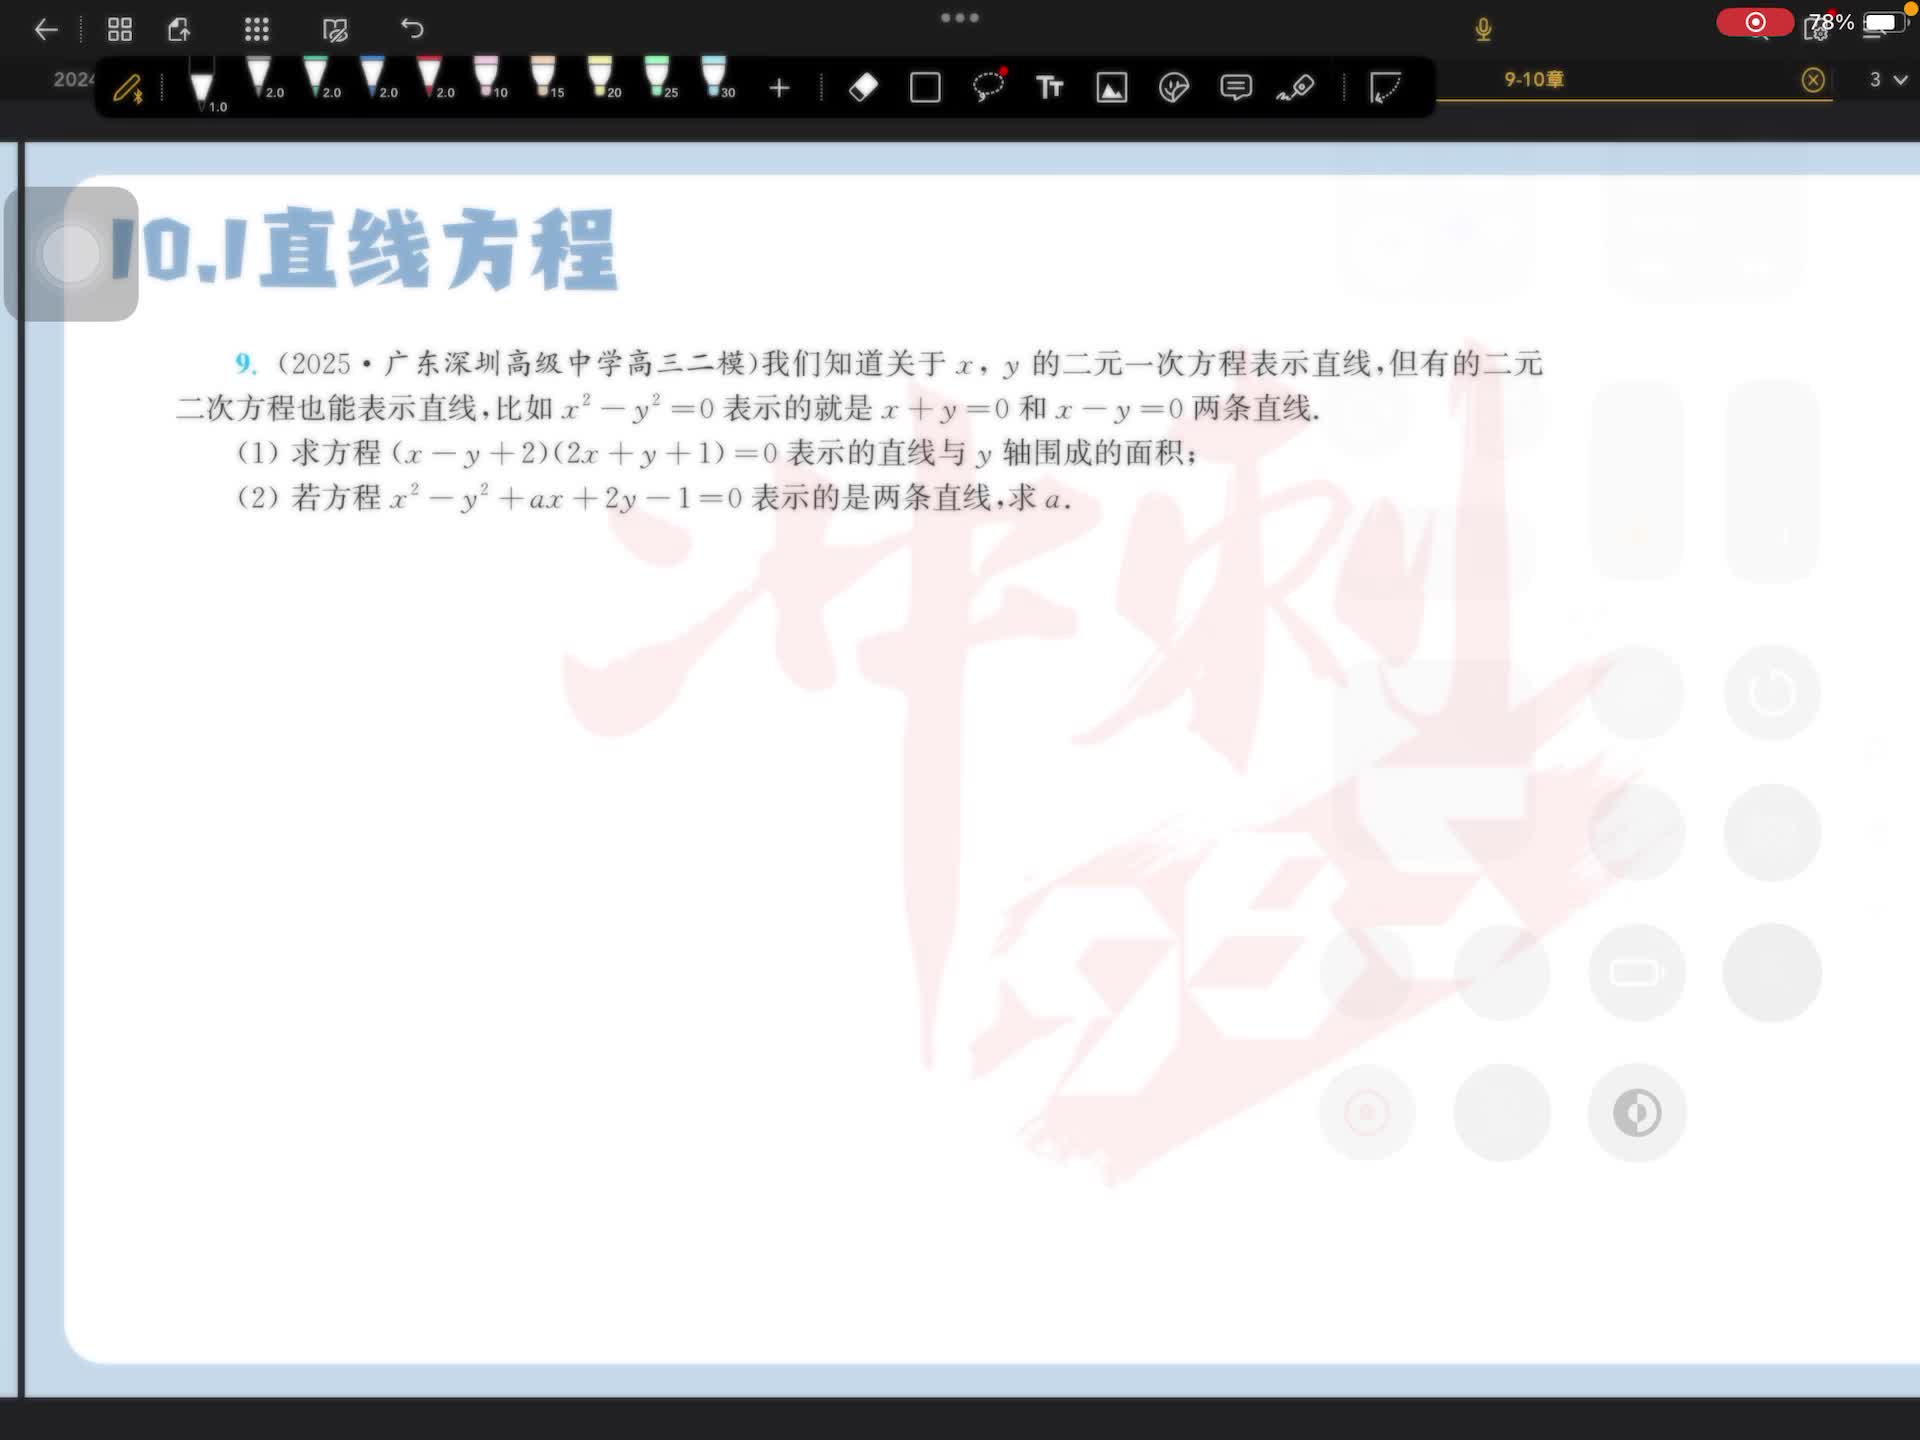Toggle microphone audio recording
The height and width of the screenshot is (1440, 1920).
1483,29
